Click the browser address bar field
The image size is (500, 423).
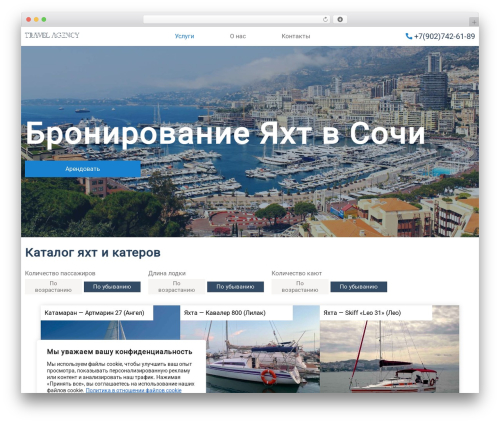click(237, 19)
